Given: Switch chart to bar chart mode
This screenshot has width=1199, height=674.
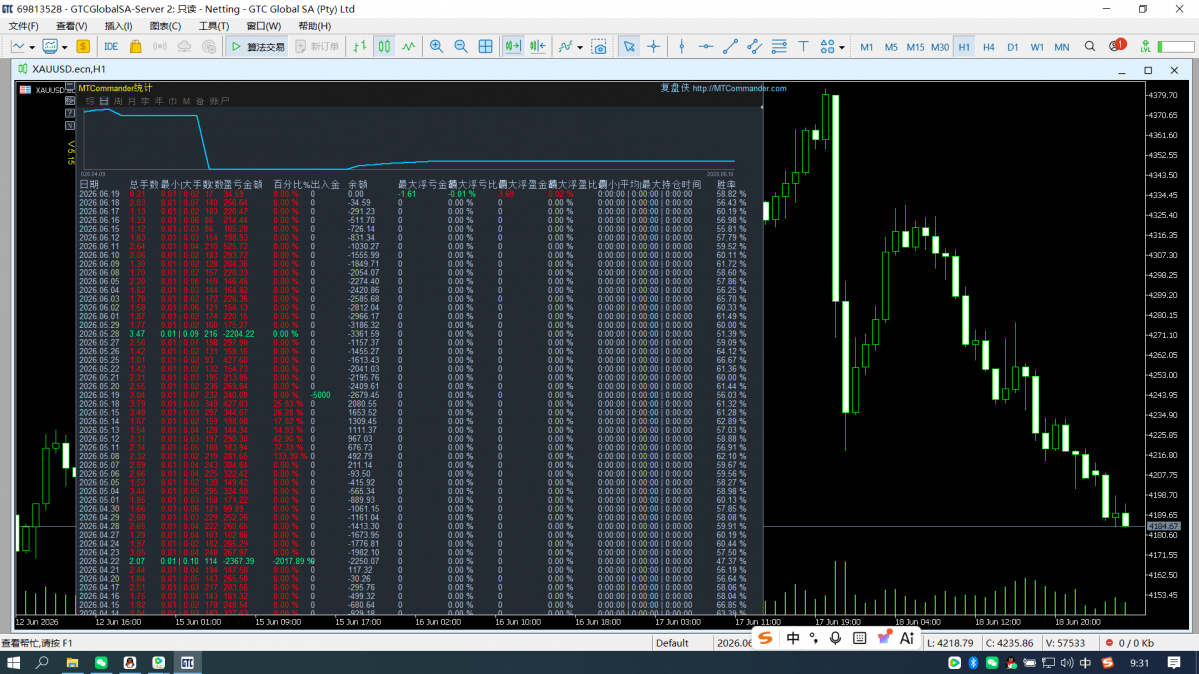Looking at the screenshot, I should click(x=359, y=47).
